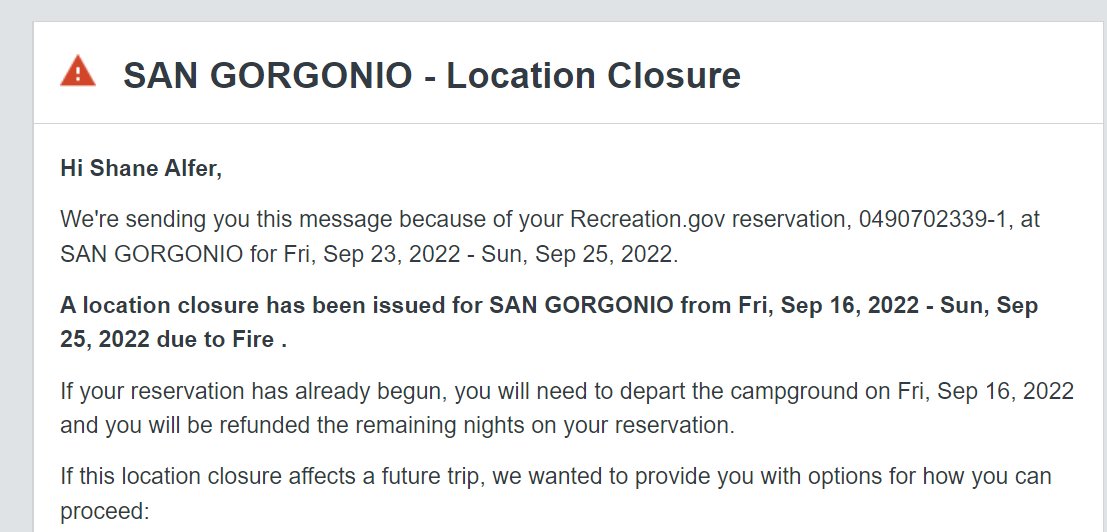
Task: Click the SAN GORGONIO - Location Closure heading
Action: click(431, 75)
